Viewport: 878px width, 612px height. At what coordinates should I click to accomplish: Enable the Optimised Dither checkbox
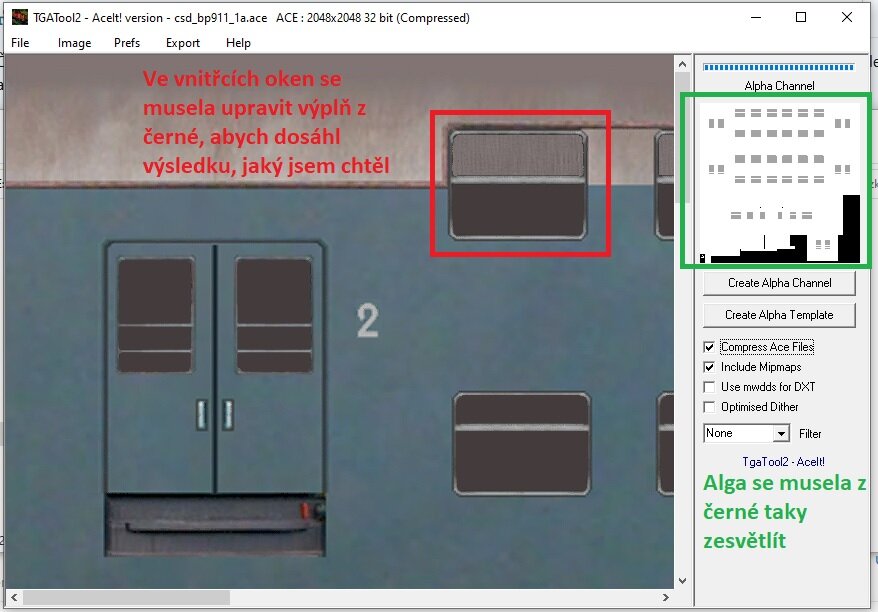pyautogui.click(x=709, y=407)
